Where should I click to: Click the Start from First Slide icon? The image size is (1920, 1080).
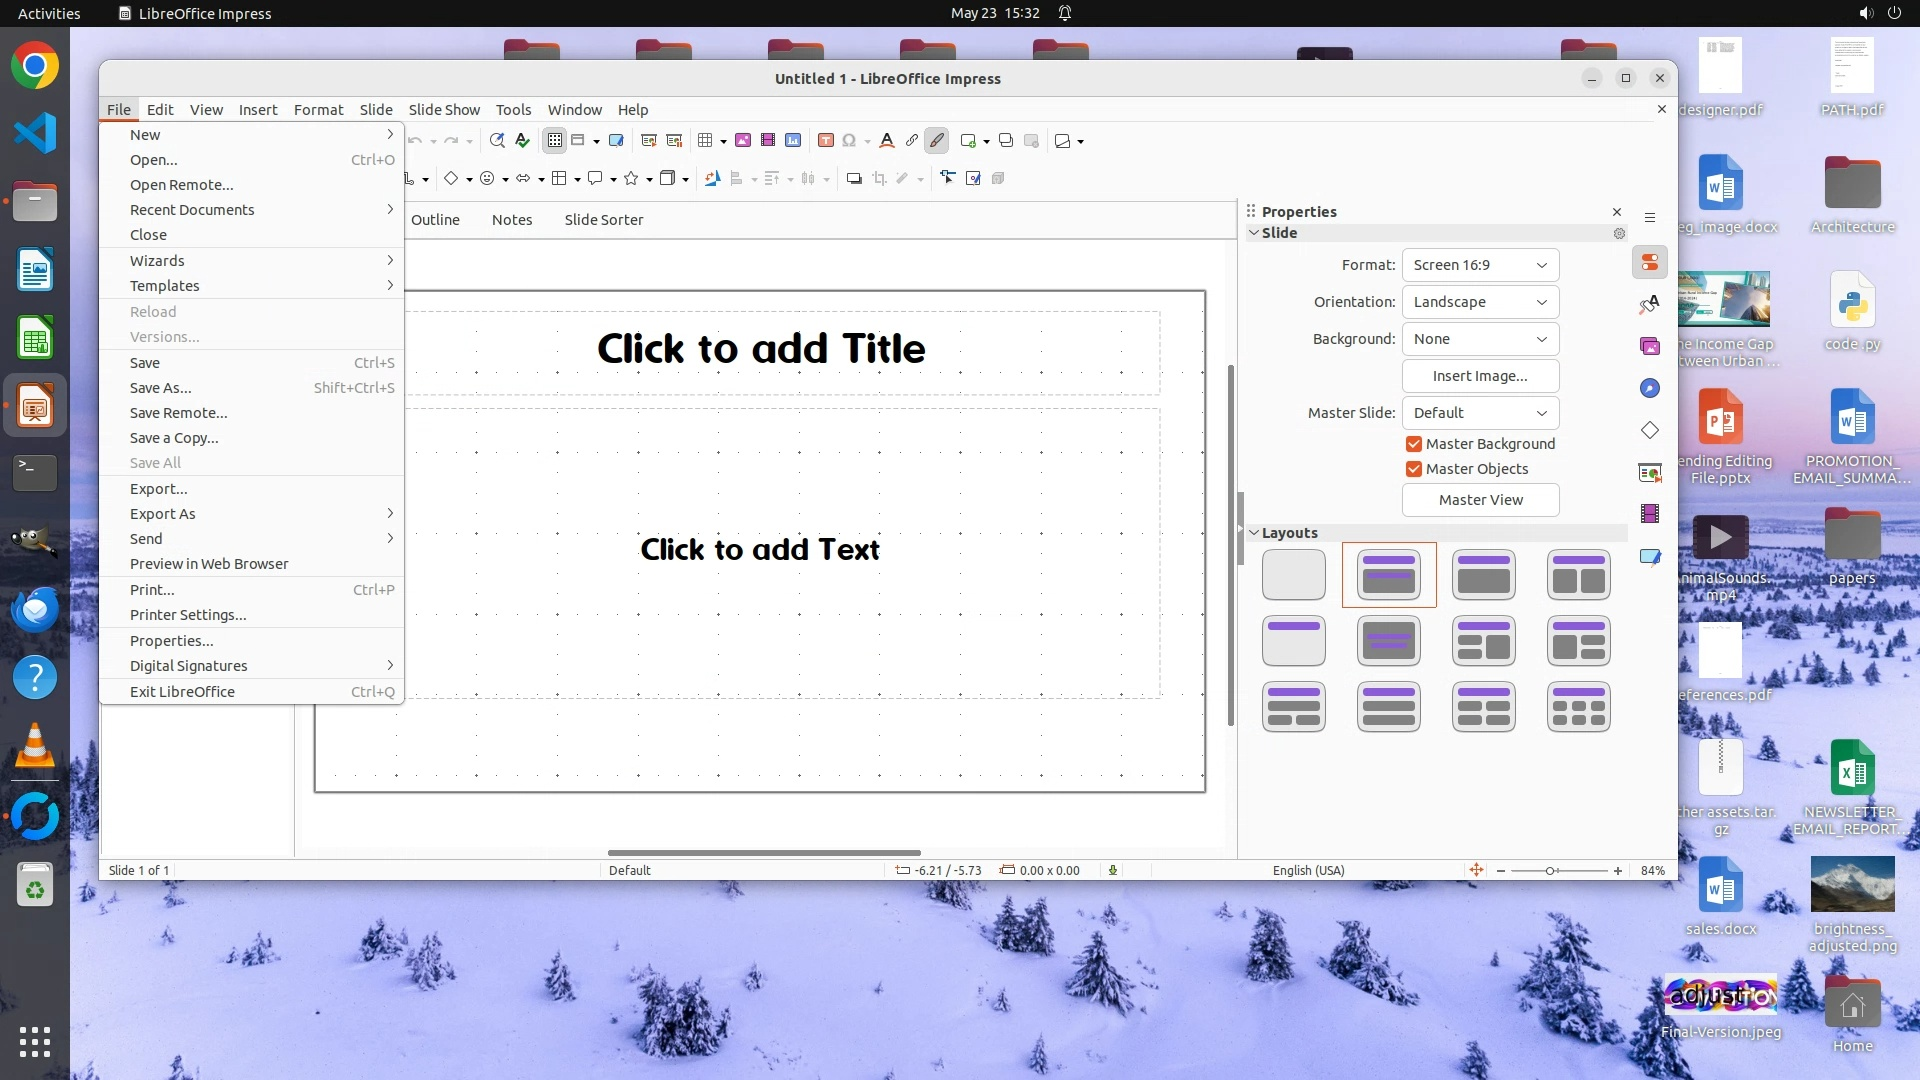pyautogui.click(x=648, y=141)
